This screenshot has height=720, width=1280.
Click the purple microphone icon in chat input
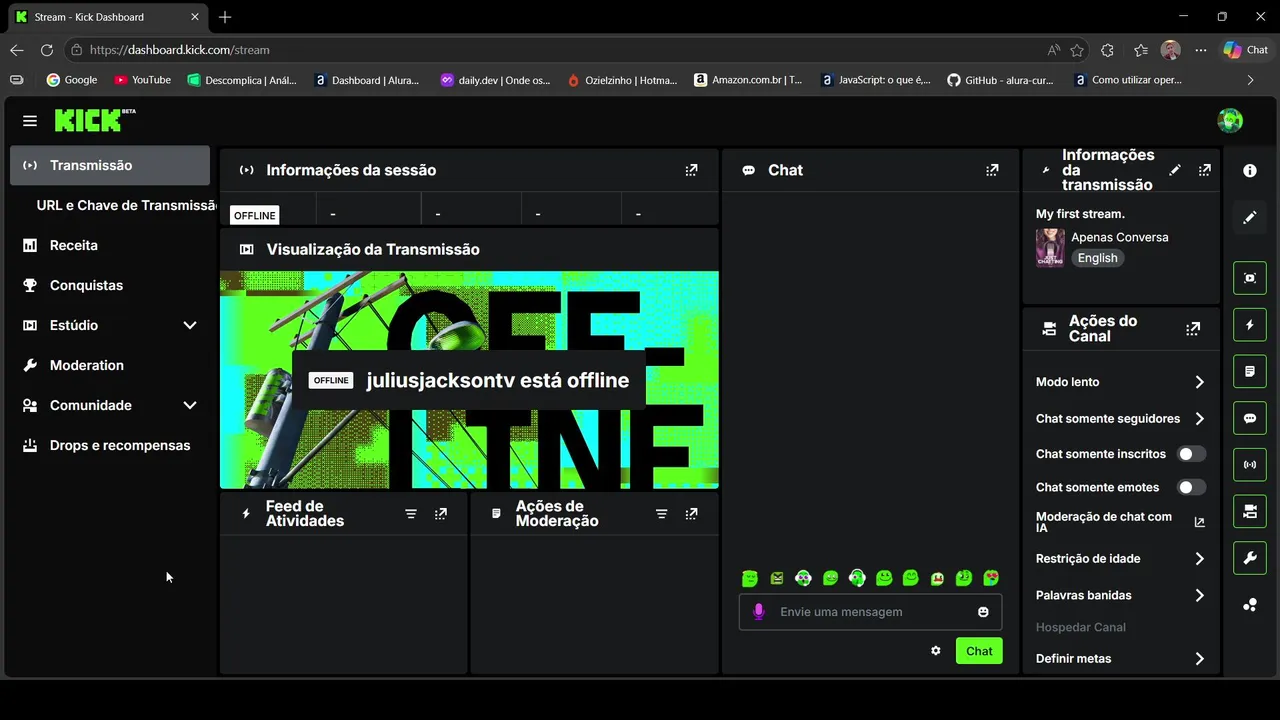(x=759, y=612)
